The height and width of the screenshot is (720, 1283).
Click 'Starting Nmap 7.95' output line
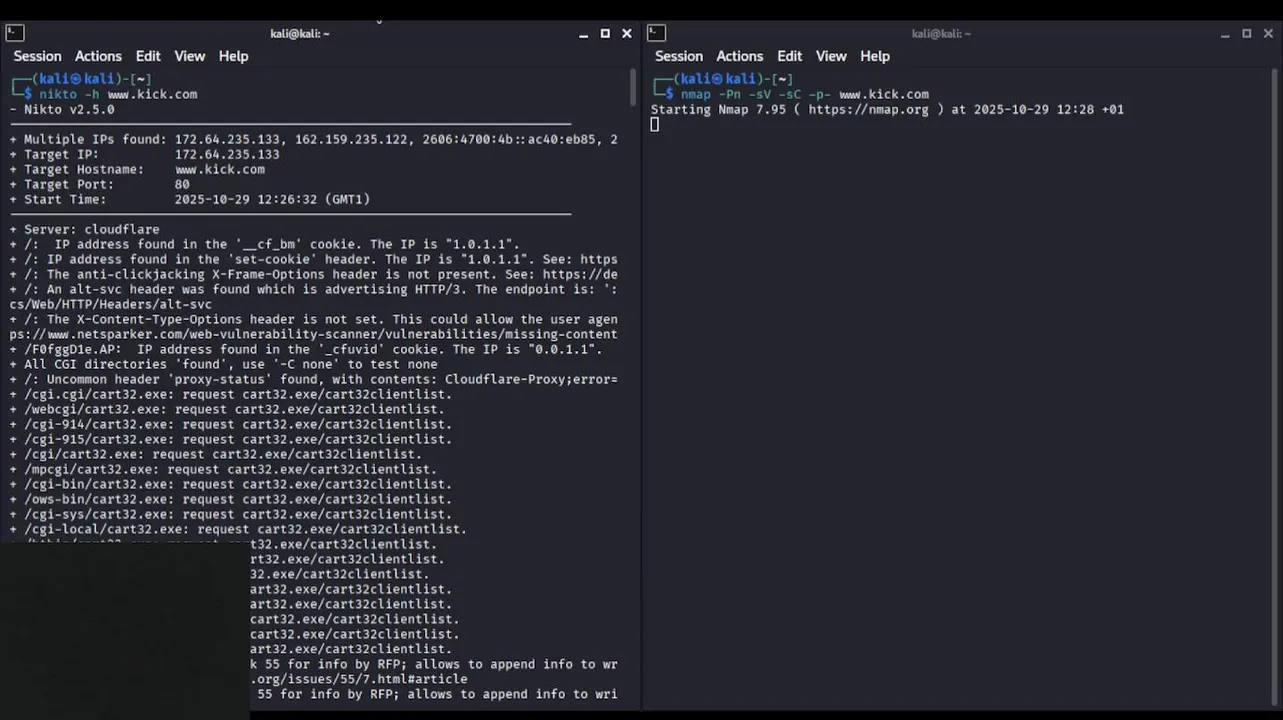click(x=887, y=109)
